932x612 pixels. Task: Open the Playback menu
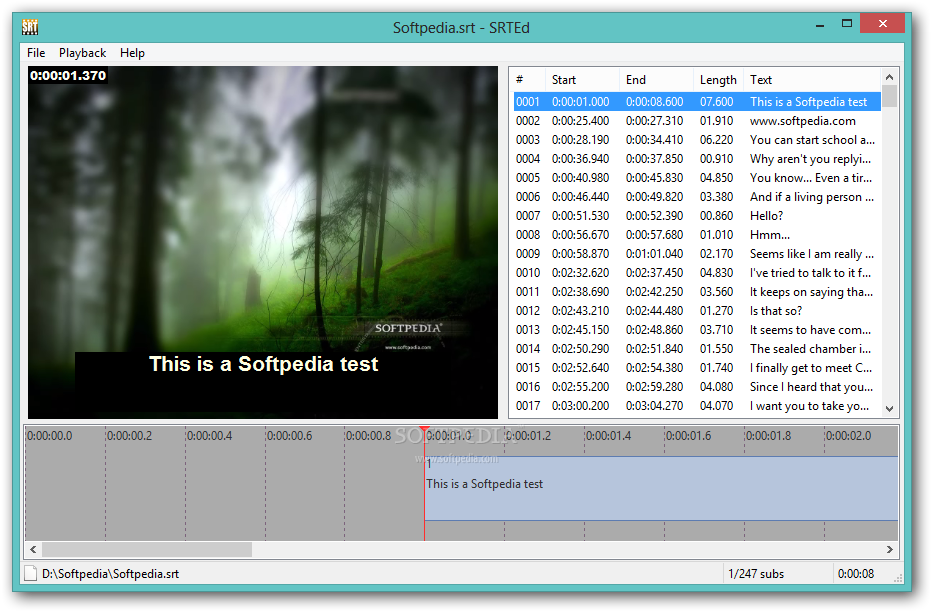82,53
